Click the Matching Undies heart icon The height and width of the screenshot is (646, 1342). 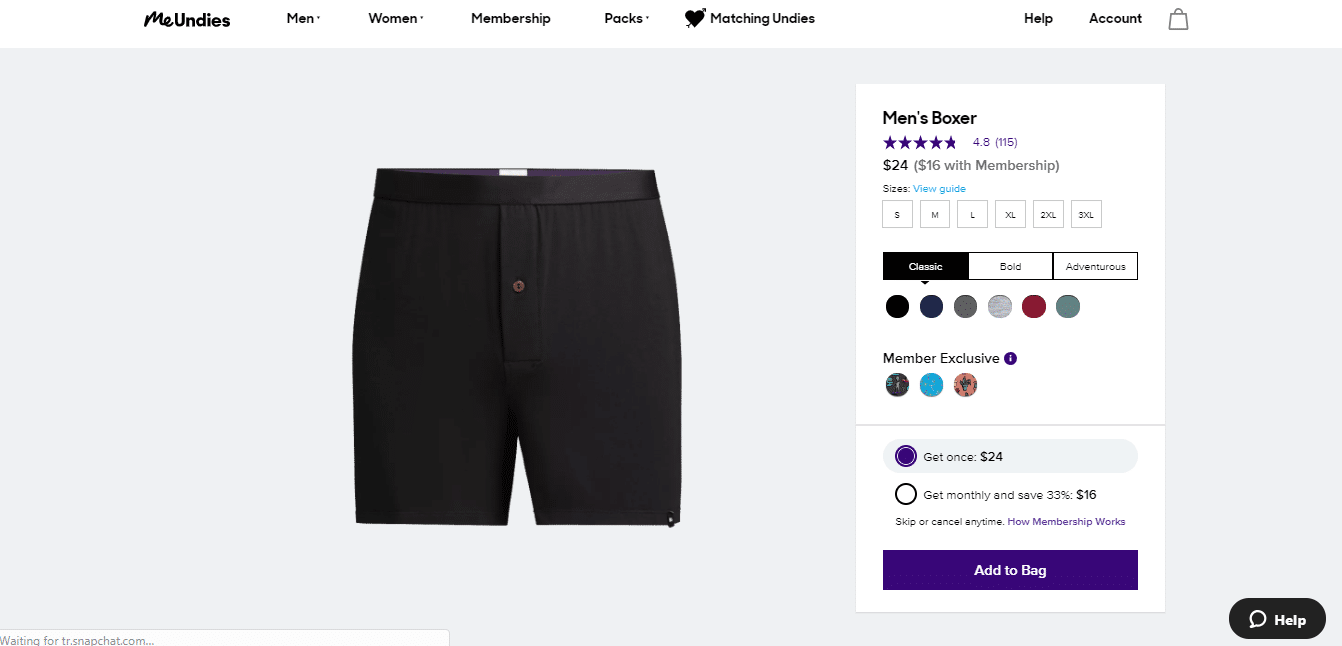(x=694, y=17)
